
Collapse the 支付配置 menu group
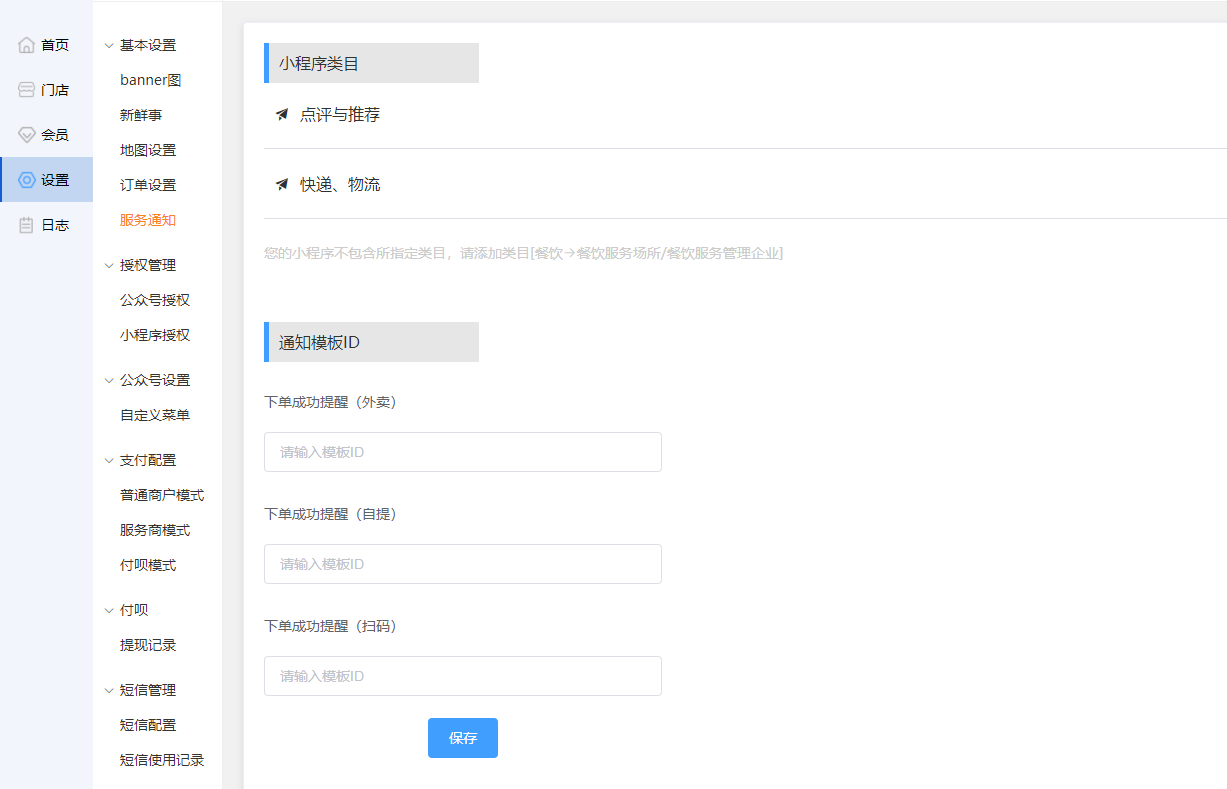[x=109, y=460]
